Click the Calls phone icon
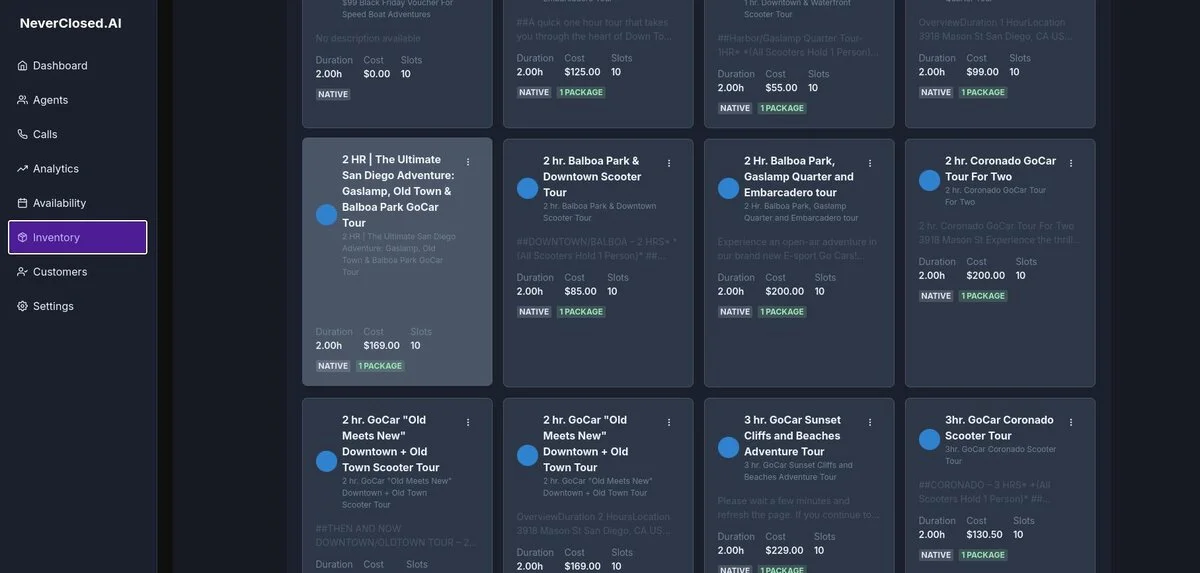The image size is (1200, 573). [22, 134]
